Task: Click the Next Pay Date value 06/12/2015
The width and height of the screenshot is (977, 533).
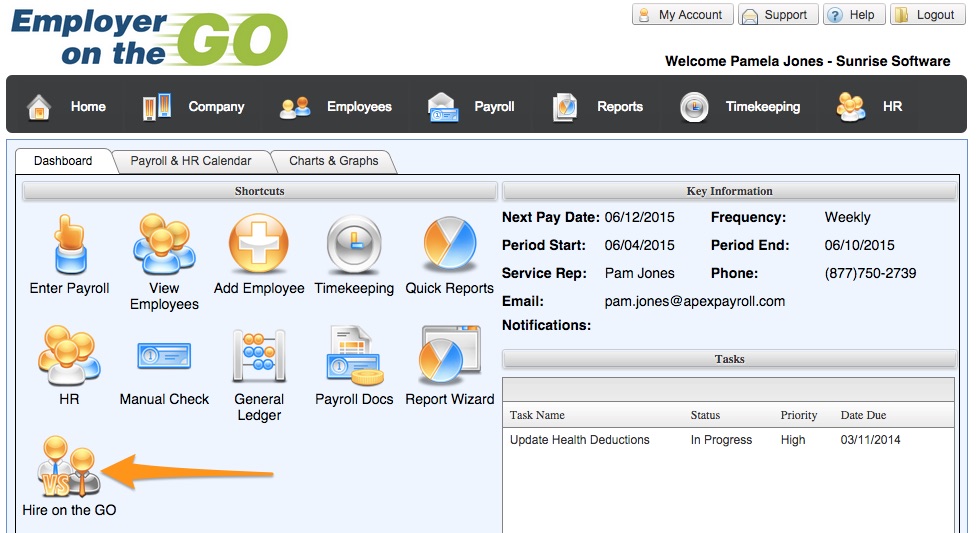Action: click(639, 217)
